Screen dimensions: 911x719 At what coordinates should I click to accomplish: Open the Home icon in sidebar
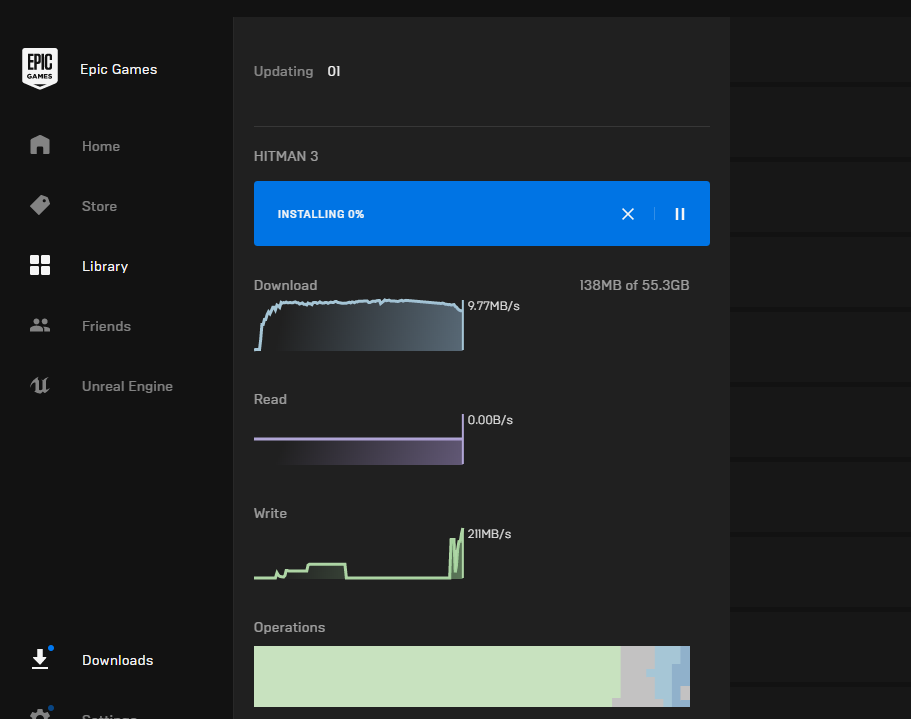pyautogui.click(x=40, y=145)
